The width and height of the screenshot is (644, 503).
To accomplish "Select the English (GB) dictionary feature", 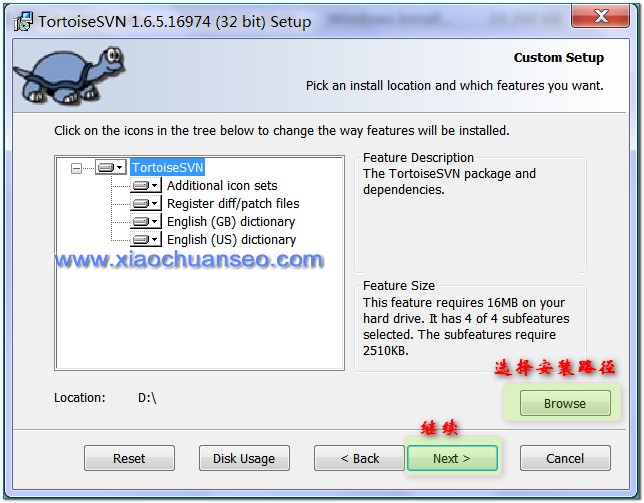I will 231,222.
